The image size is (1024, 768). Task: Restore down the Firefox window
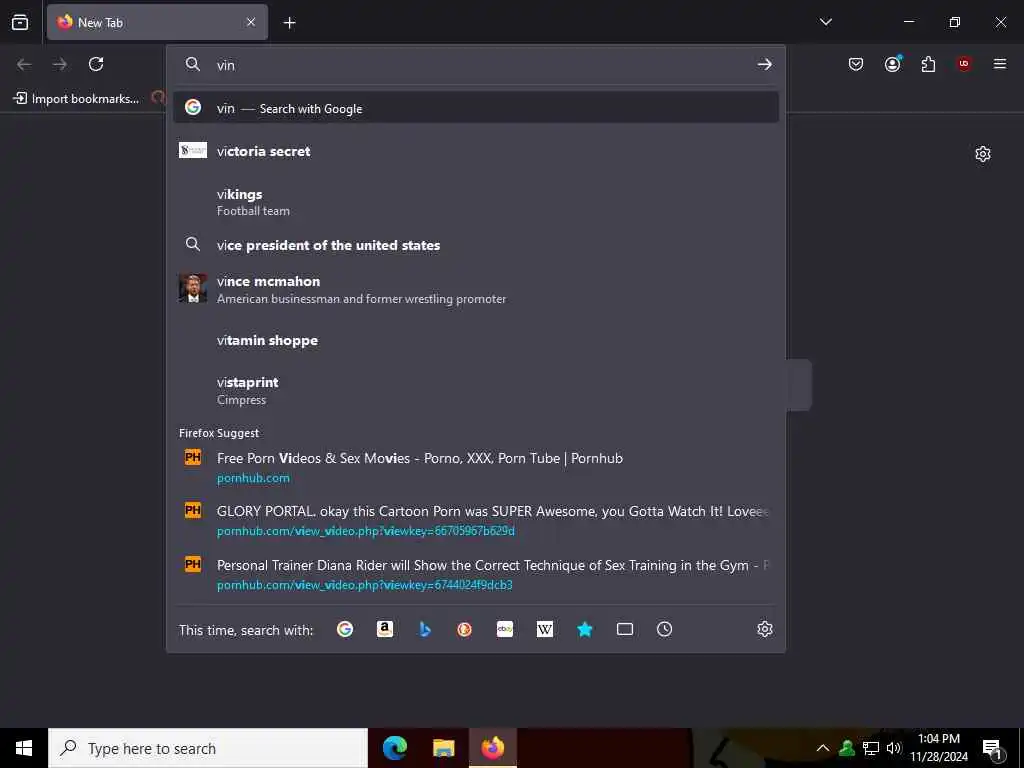tap(955, 22)
